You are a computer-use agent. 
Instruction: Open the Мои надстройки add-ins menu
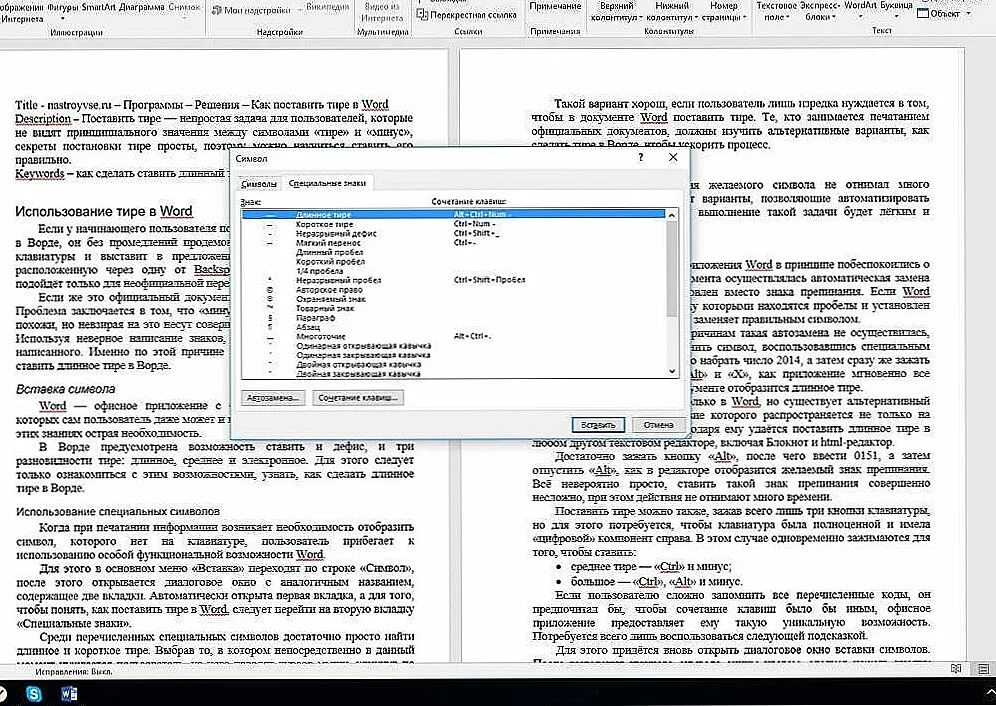pos(257,10)
